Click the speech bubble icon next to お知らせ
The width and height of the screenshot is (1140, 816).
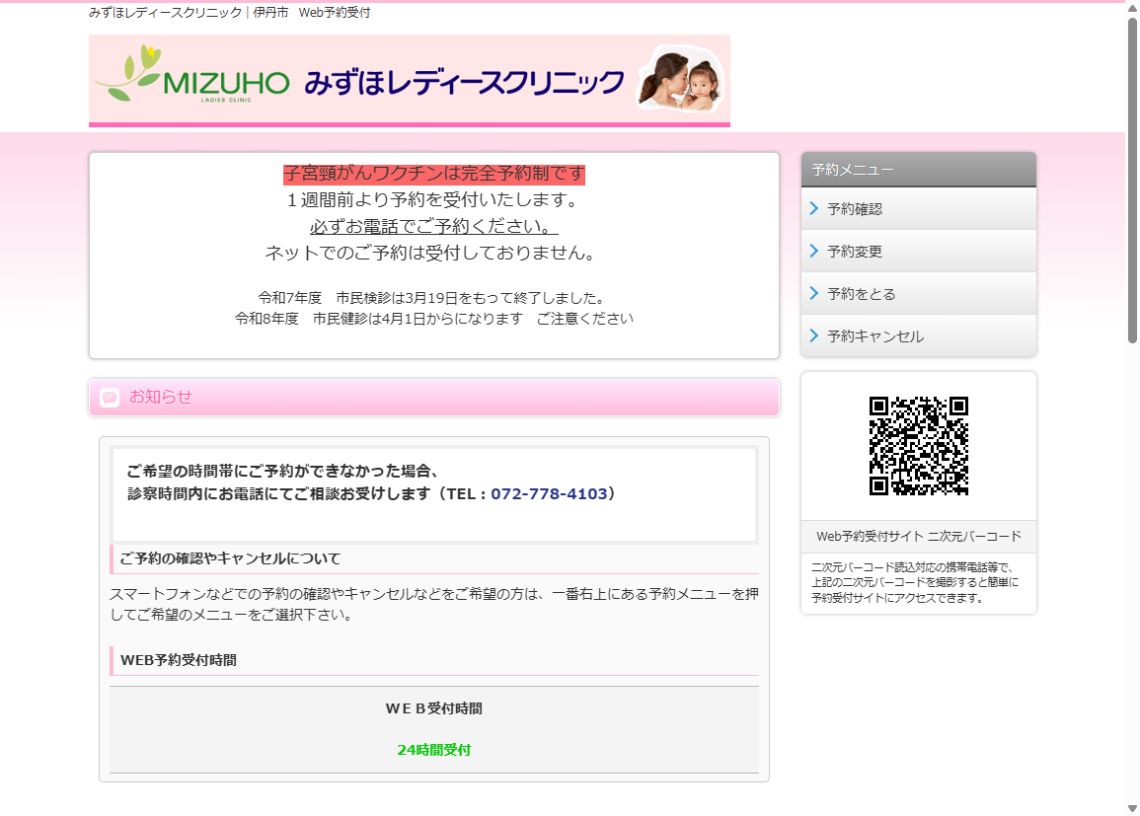coord(109,397)
